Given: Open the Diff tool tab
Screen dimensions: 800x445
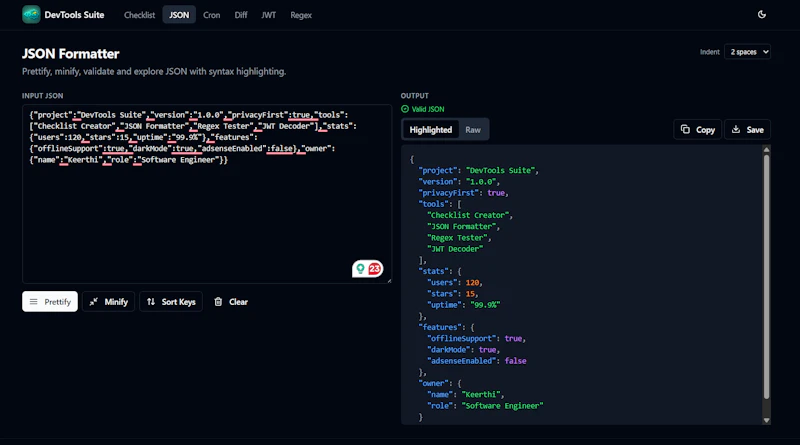Looking at the screenshot, I should click(241, 15).
